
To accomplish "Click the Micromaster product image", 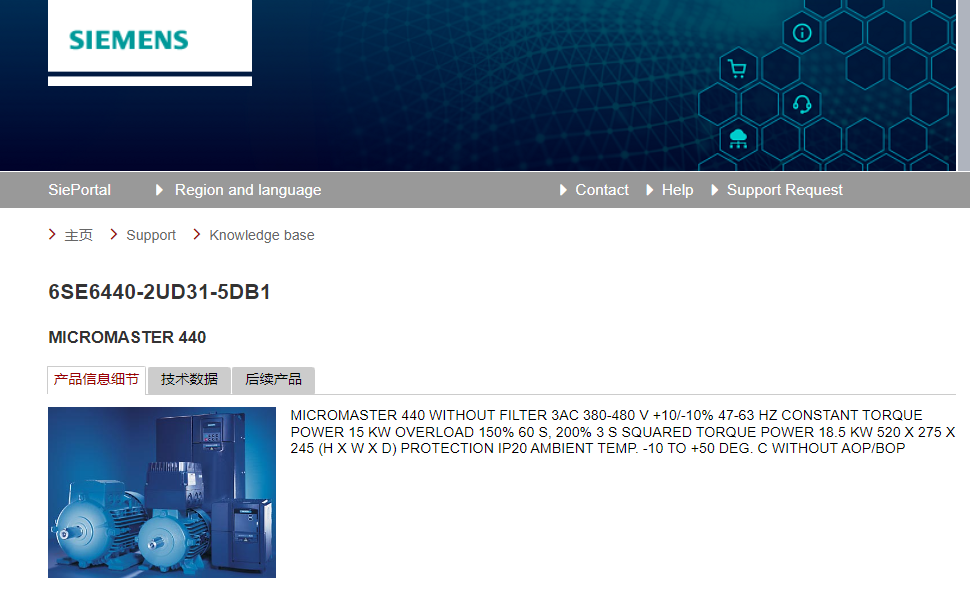I will [x=162, y=492].
